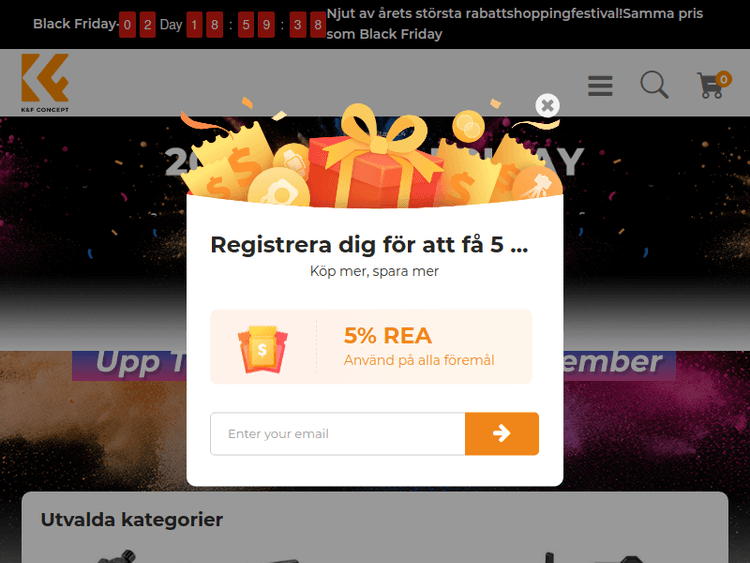Screen dimensions: 750x563
Task: Focus the Enter your email field
Action: click(x=338, y=433)
